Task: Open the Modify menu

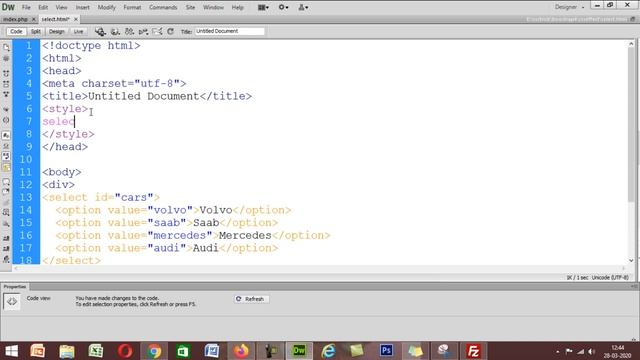Action: pos(107,7)
